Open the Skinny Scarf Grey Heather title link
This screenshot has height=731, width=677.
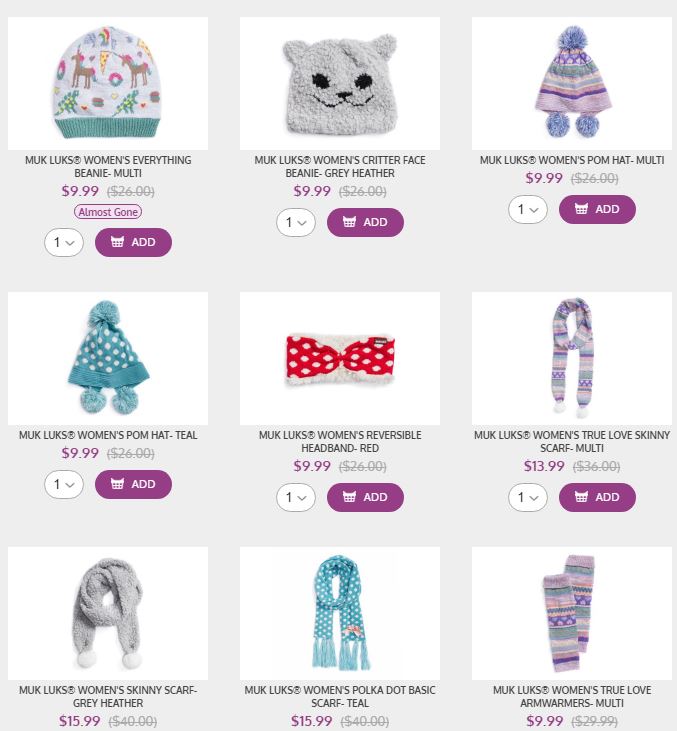pos(108,697)
